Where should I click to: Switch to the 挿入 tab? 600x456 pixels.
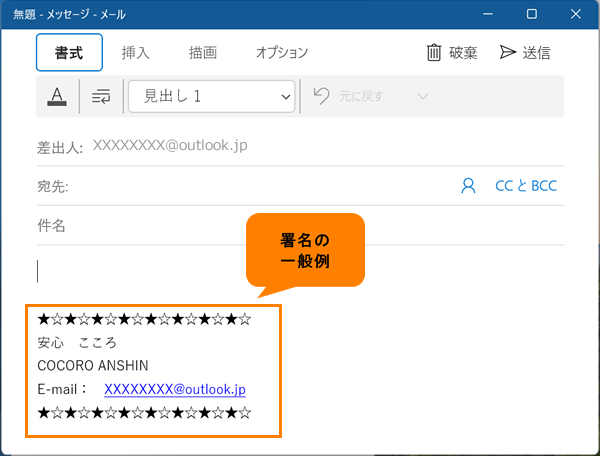(x=136, y=53)
